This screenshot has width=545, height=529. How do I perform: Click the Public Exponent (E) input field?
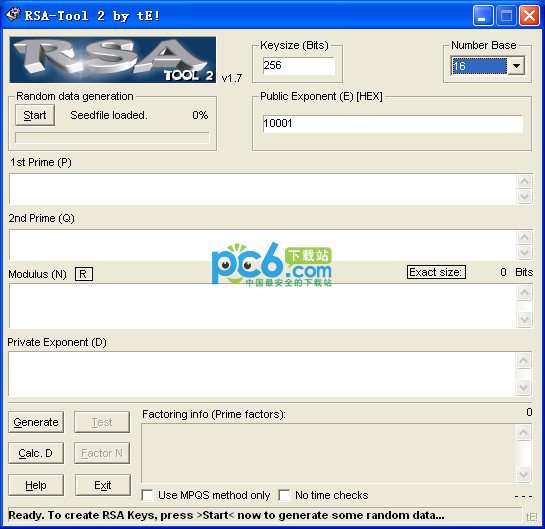click(x=393, y=124)
